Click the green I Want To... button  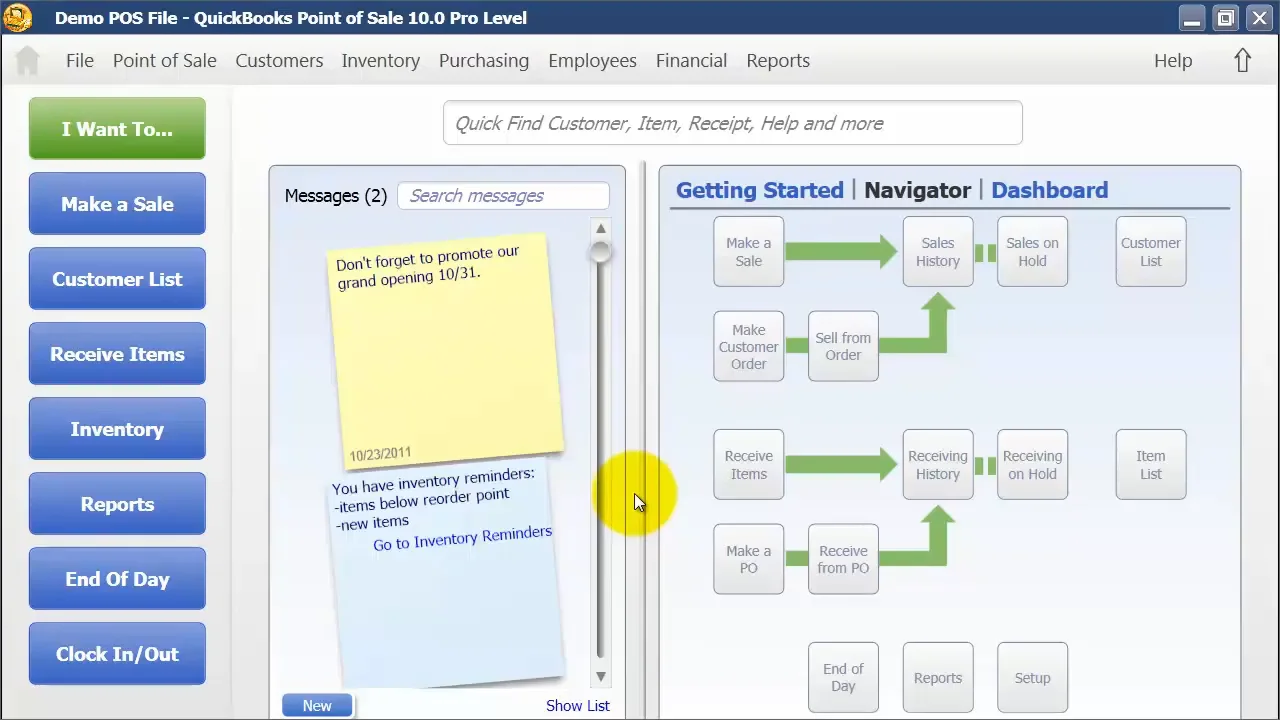(117, 129)
